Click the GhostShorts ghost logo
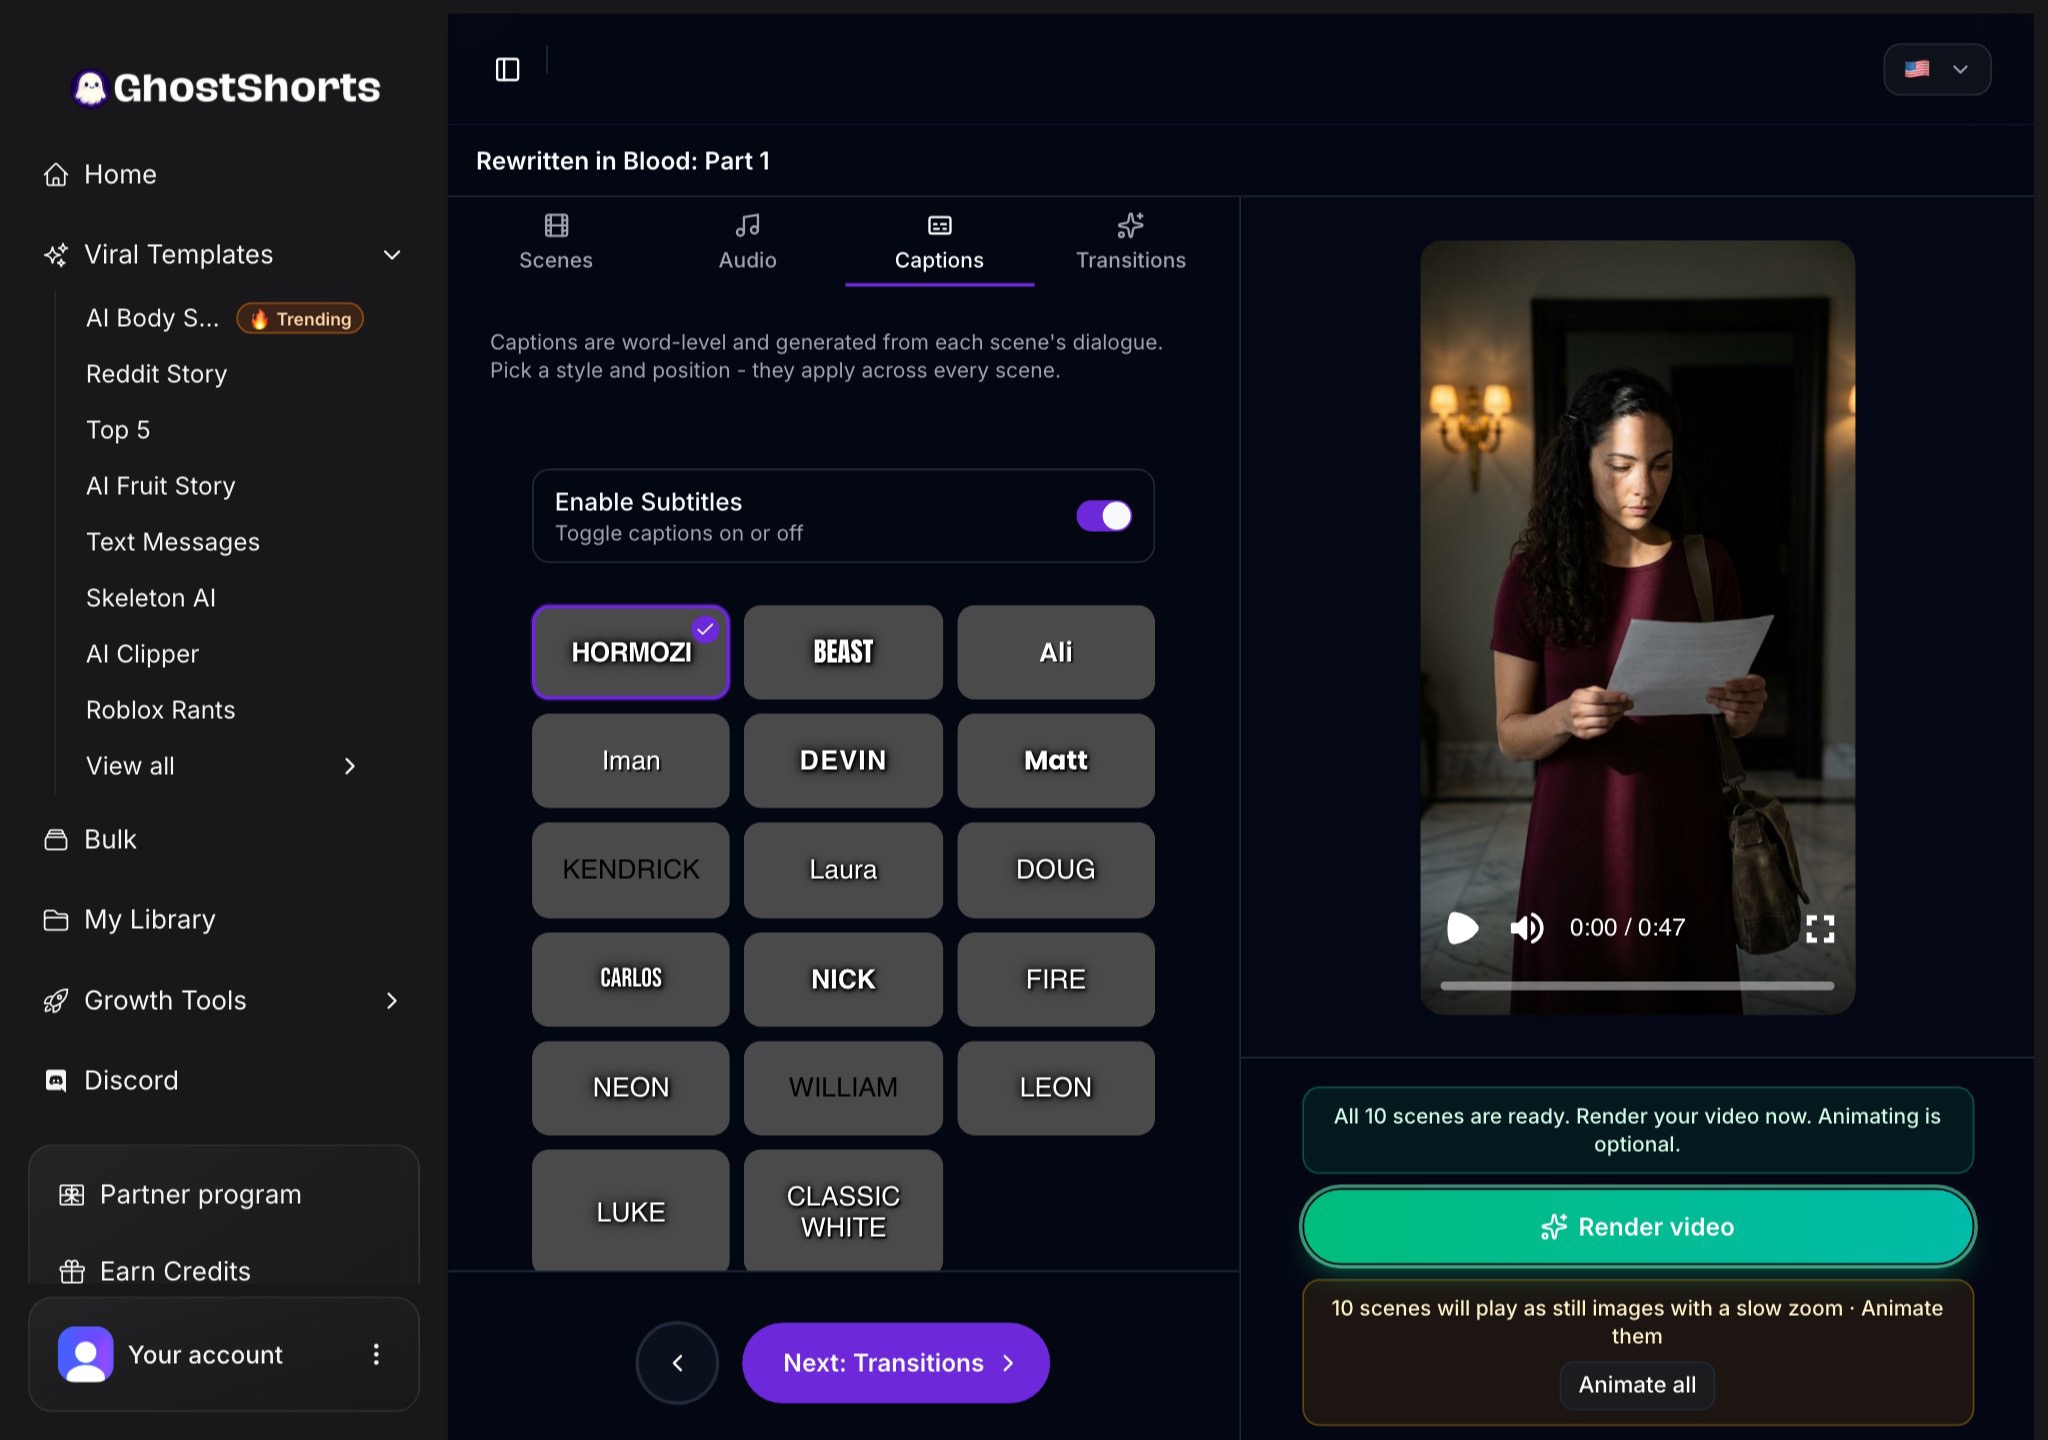The height and width of the screenshot is (1440, 2048). [x=90, y=88]
